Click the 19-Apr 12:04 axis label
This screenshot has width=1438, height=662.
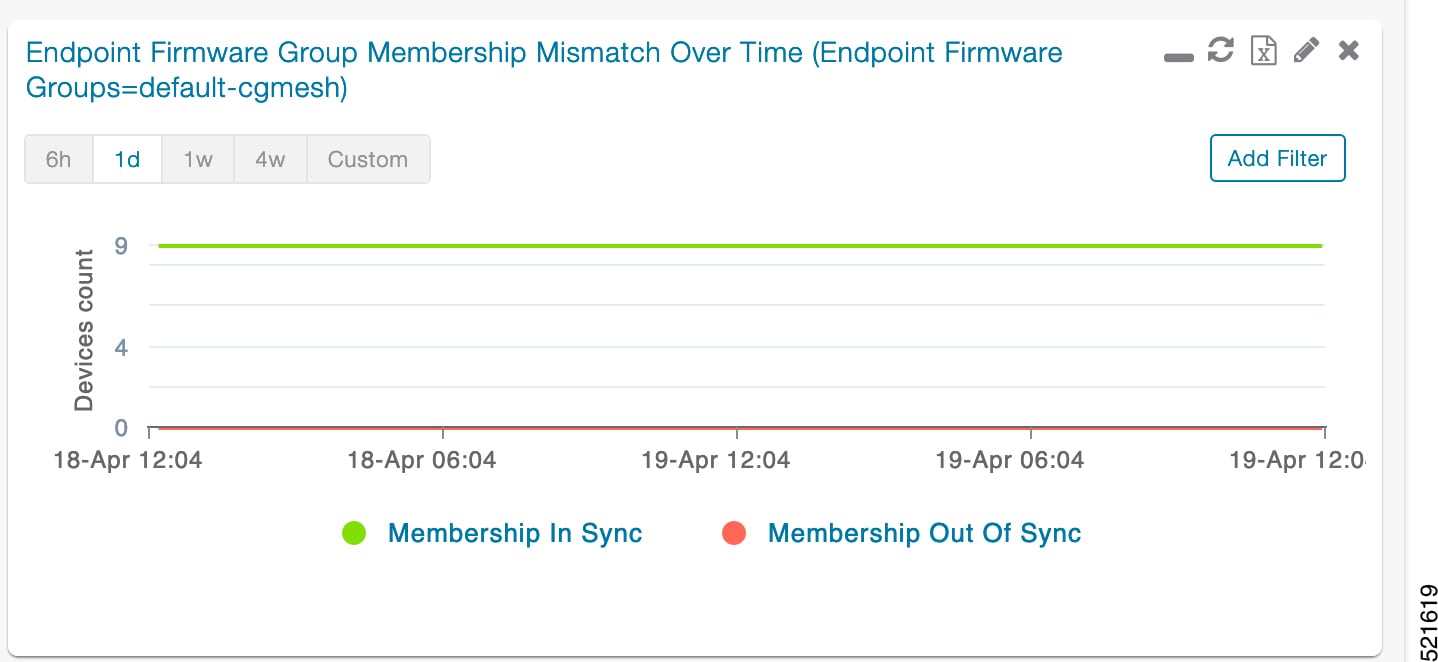(x=716, y=461)
